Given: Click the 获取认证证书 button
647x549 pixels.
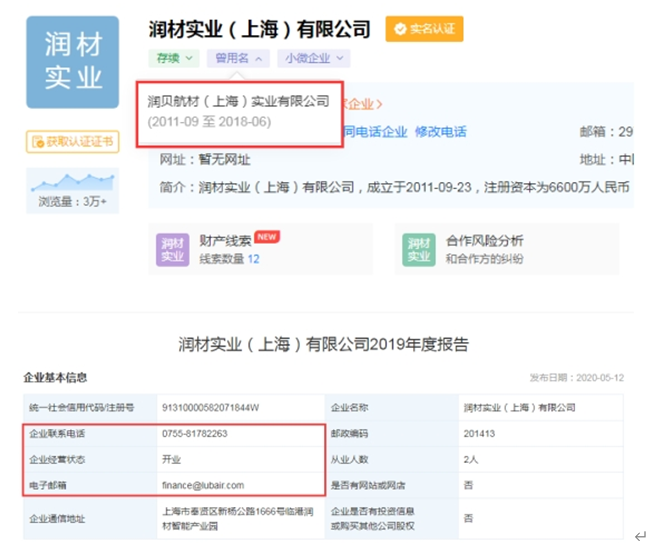Looking at the screenshot, I should point(72,142).
